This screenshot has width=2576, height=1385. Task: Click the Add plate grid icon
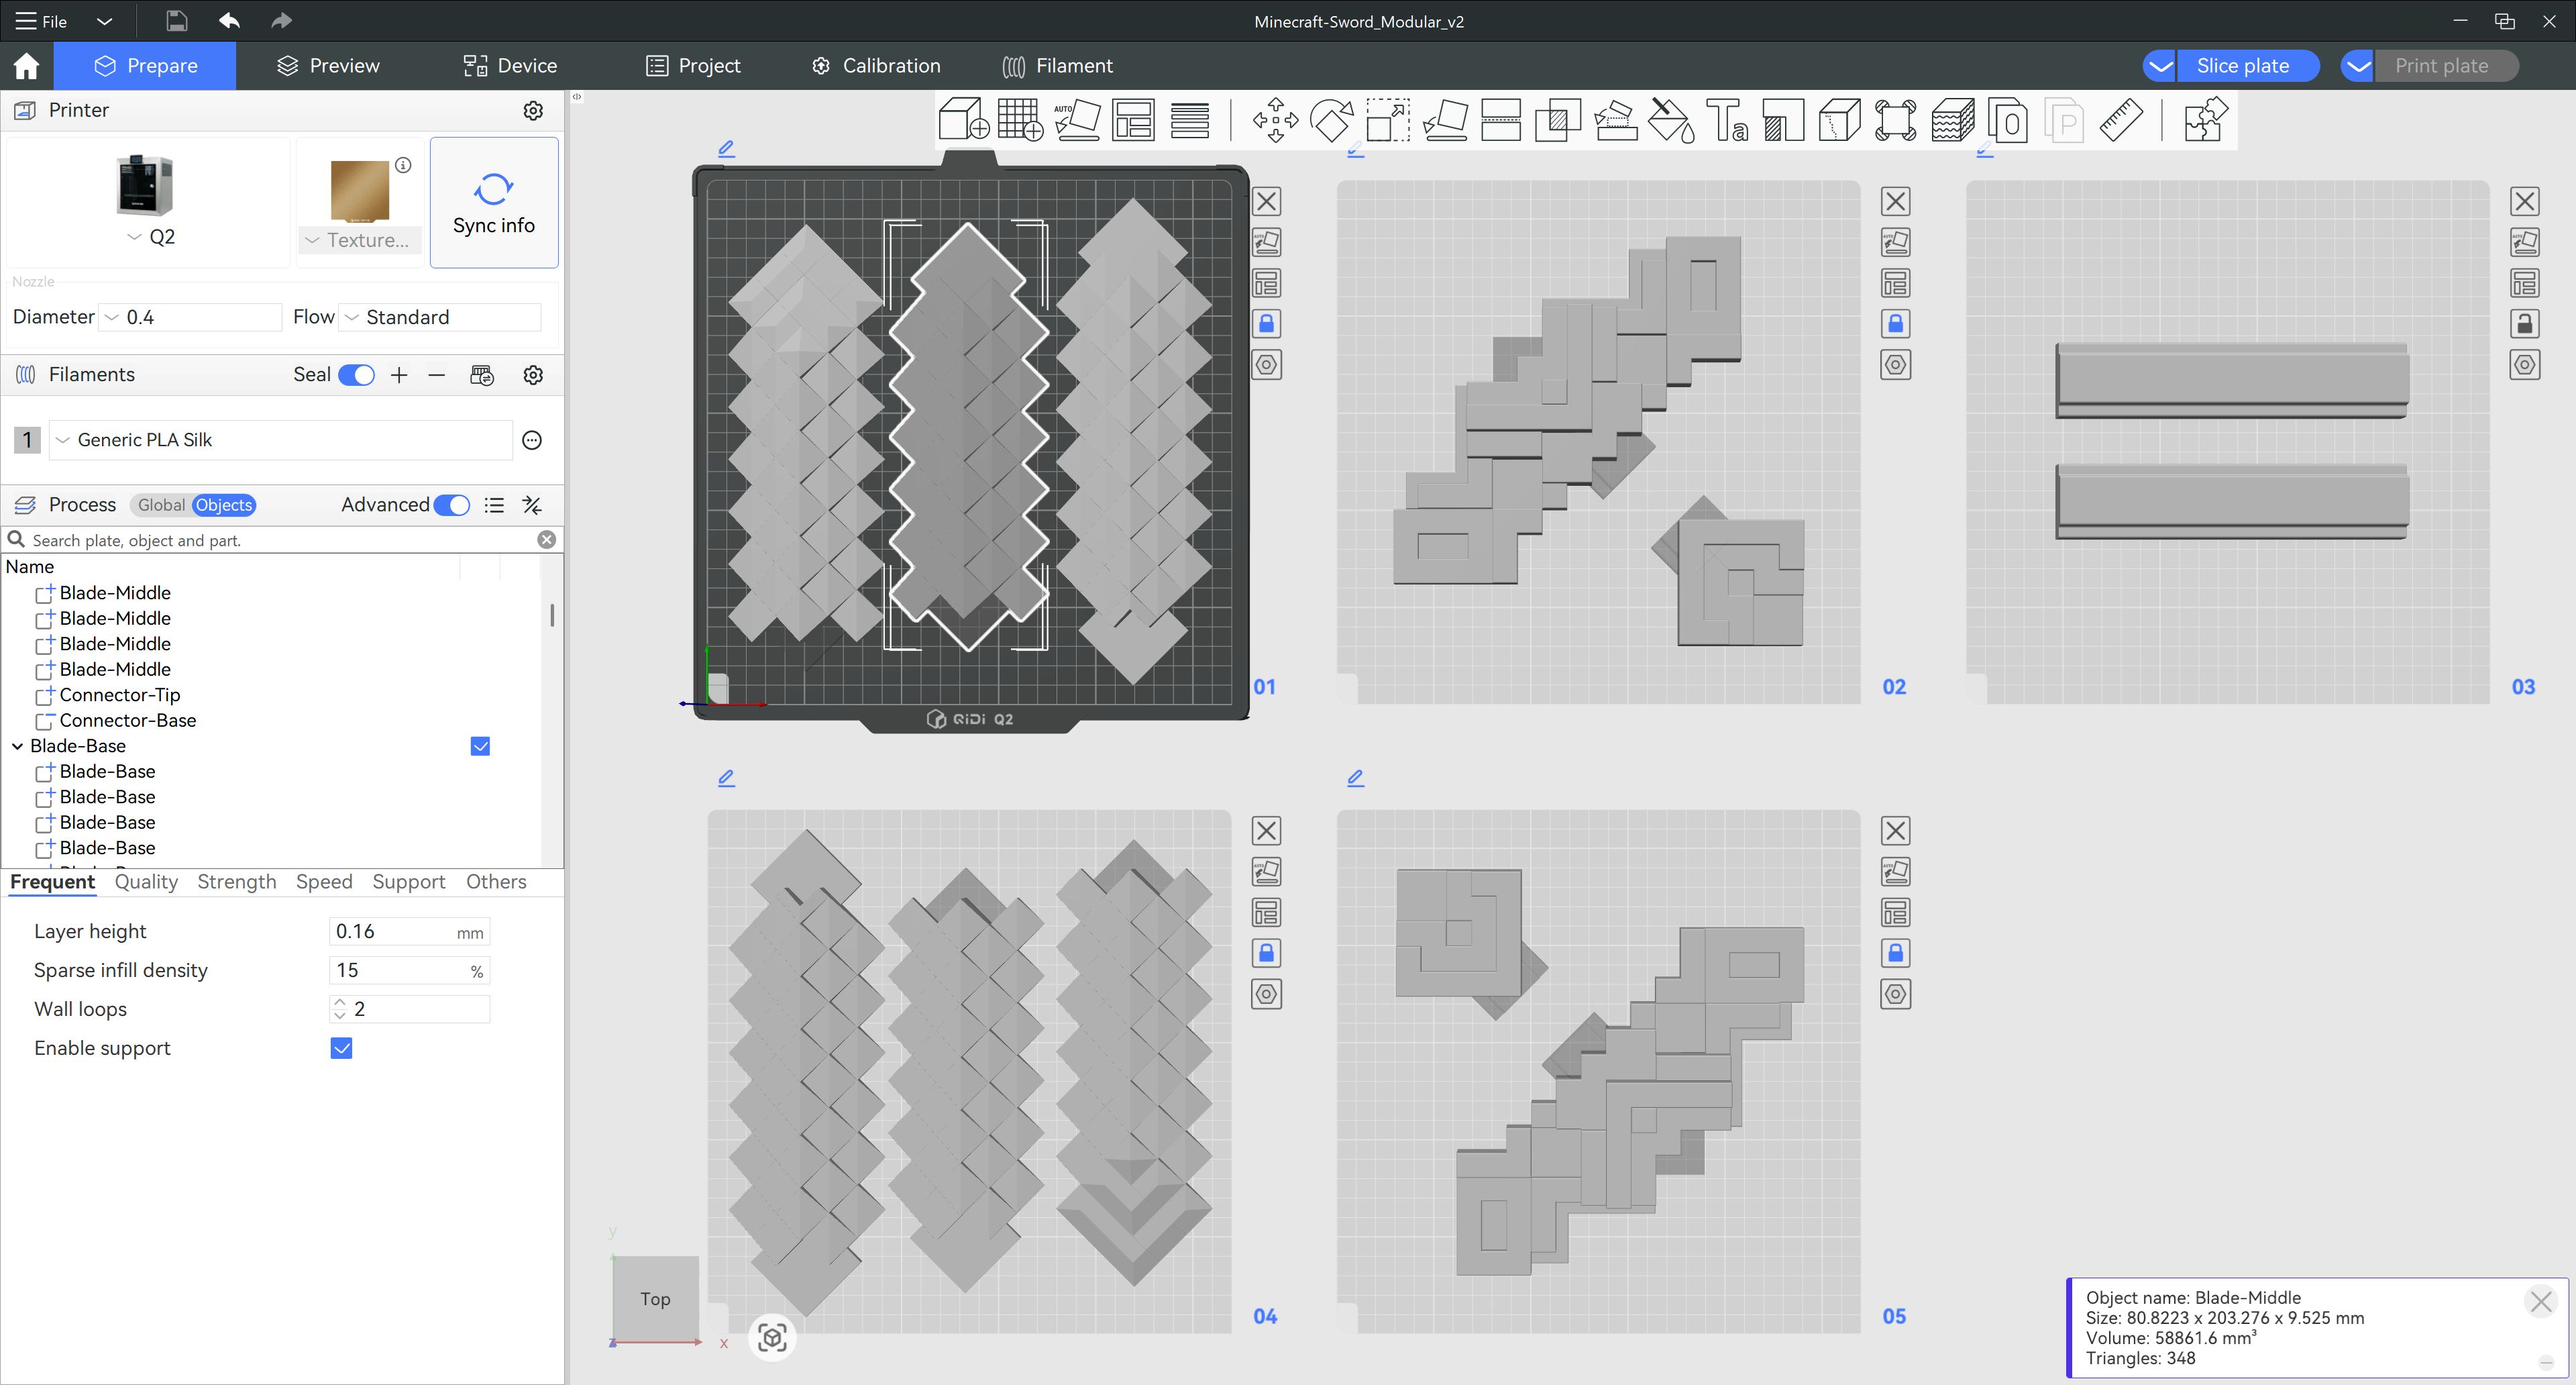coord(1020,120)
